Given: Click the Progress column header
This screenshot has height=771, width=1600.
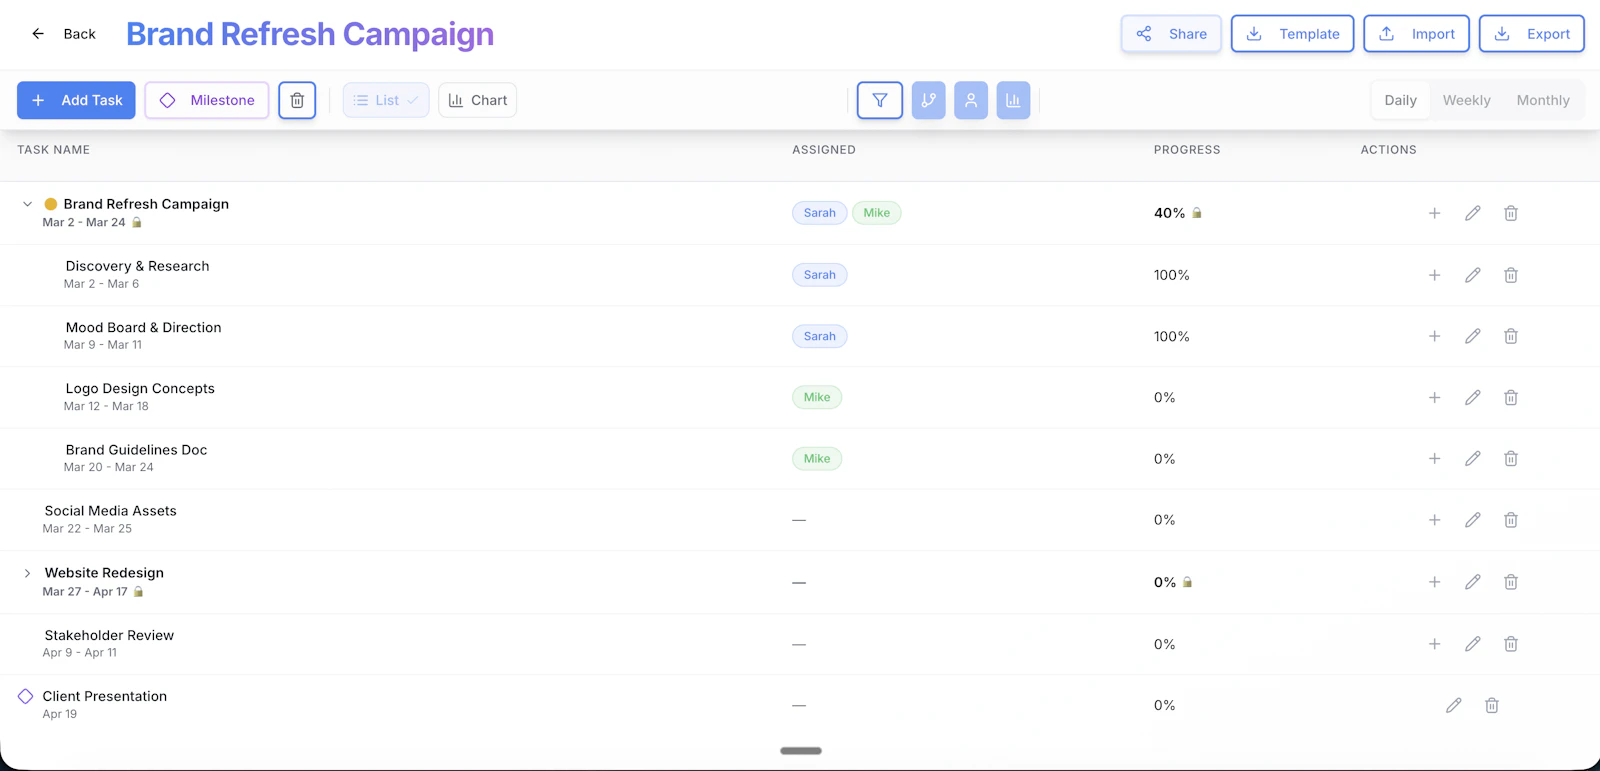Looking at the screenshot, I should 1187,150.
